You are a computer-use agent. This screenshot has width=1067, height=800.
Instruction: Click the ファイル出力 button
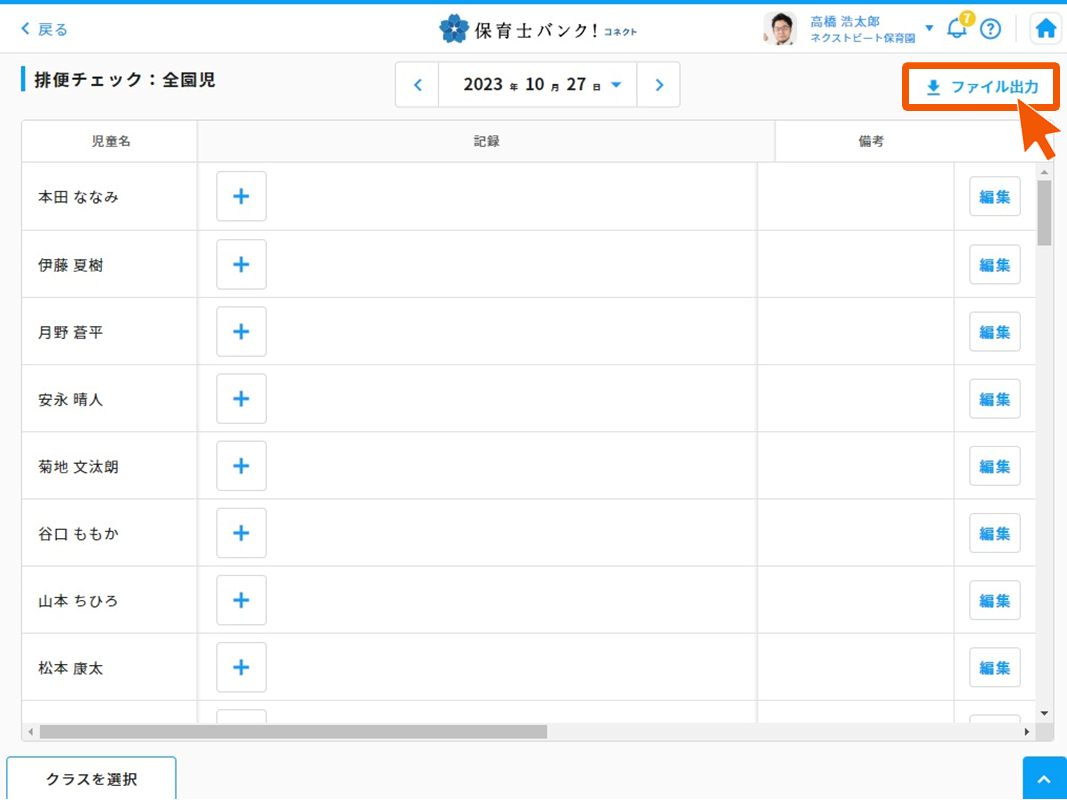(981, 88)
